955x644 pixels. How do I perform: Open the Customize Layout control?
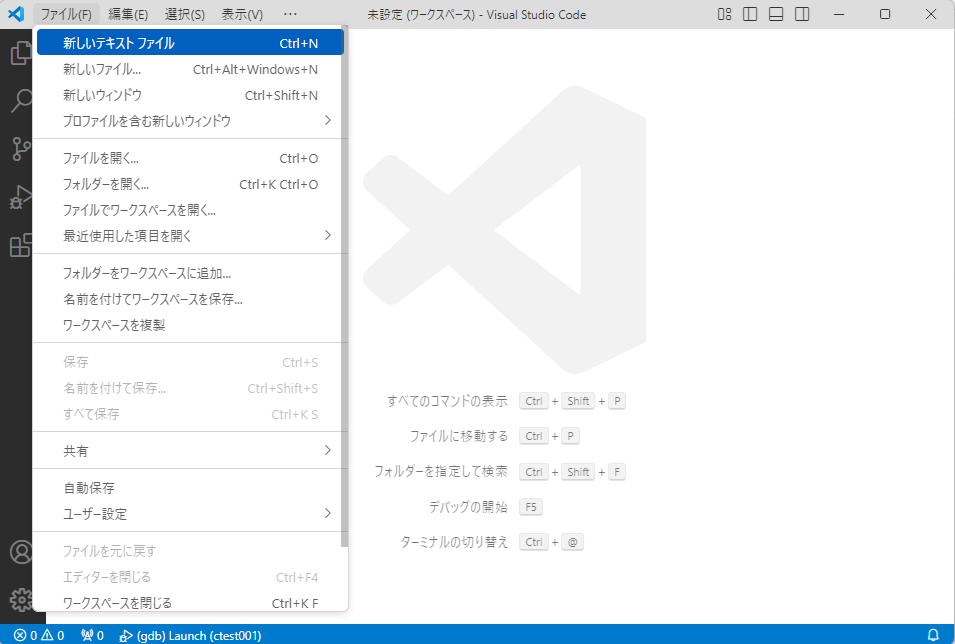[x=724, y=14]
